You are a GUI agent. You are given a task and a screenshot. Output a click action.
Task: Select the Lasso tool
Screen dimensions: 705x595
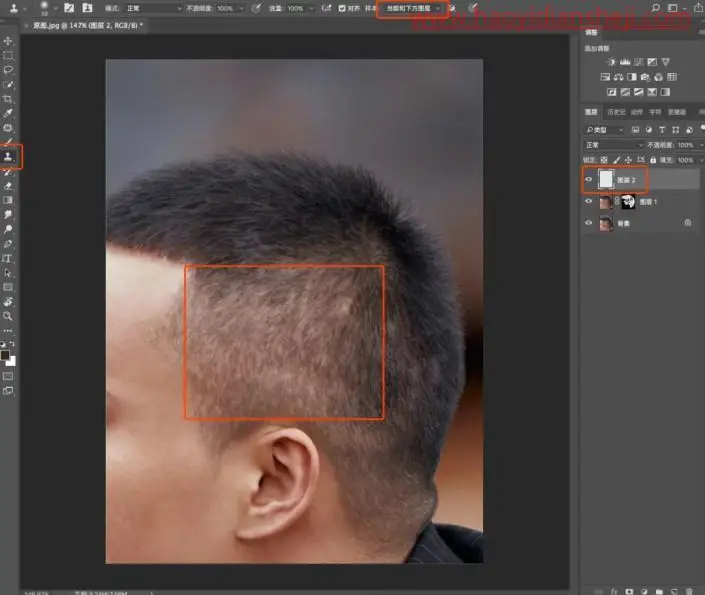pos(8,70)
